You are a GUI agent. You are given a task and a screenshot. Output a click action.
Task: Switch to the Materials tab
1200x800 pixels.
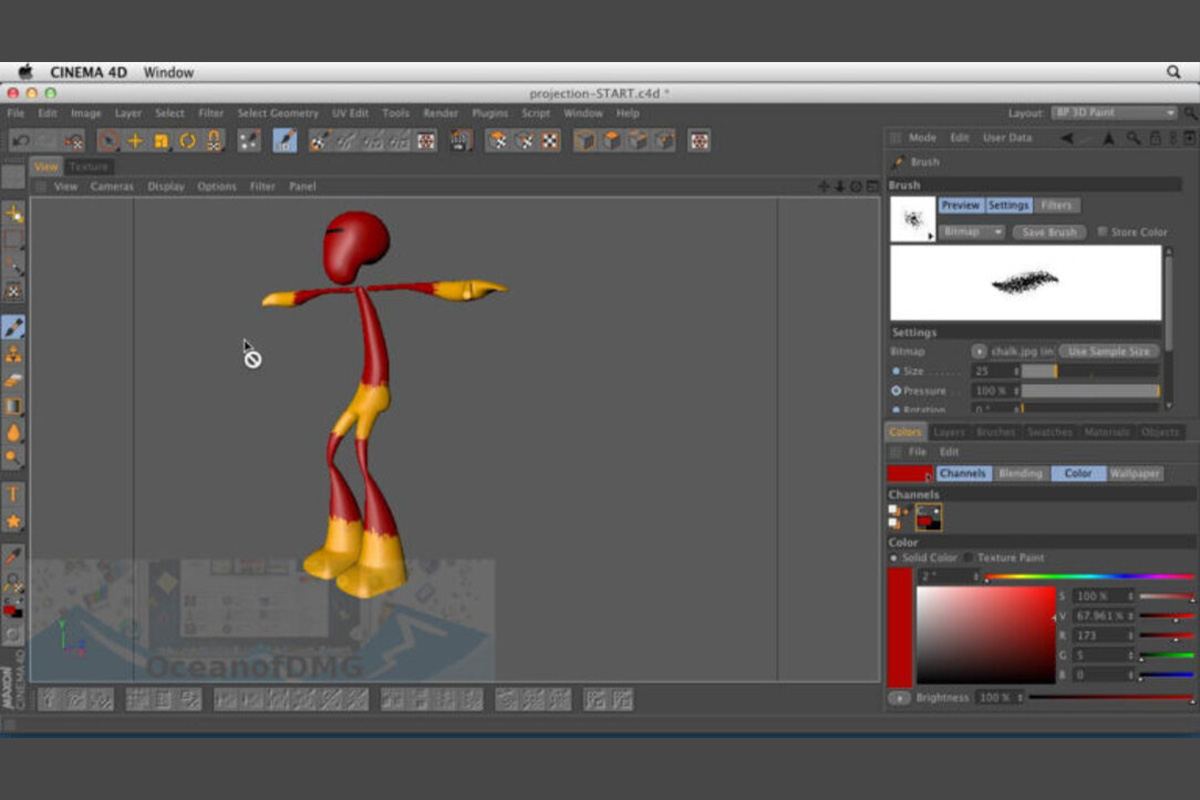tap(1107, 432)
